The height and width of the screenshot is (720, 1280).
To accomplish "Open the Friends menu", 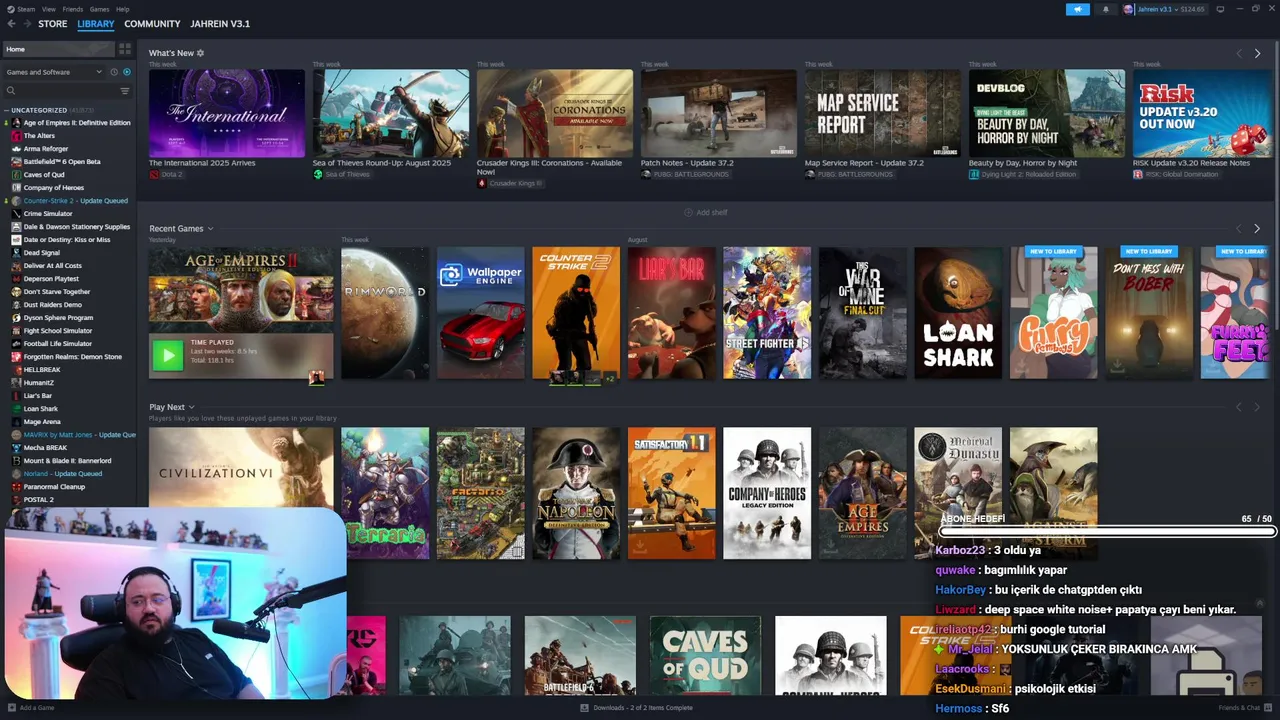I will pos(73,9).
